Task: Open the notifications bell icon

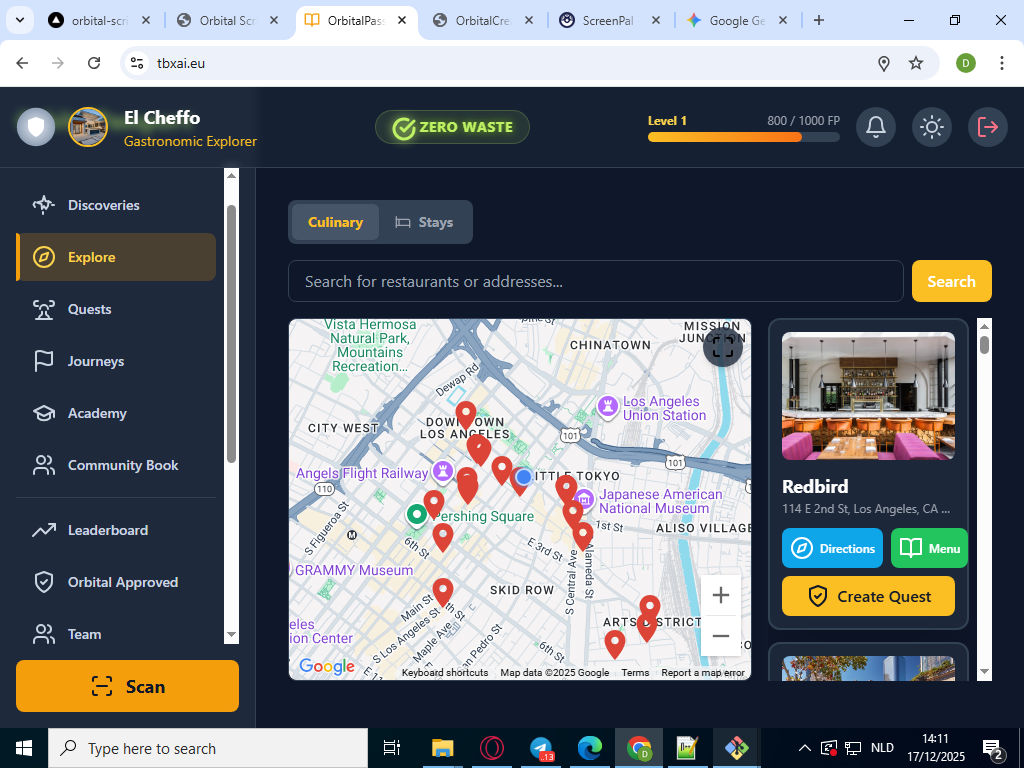Action: 876,127
